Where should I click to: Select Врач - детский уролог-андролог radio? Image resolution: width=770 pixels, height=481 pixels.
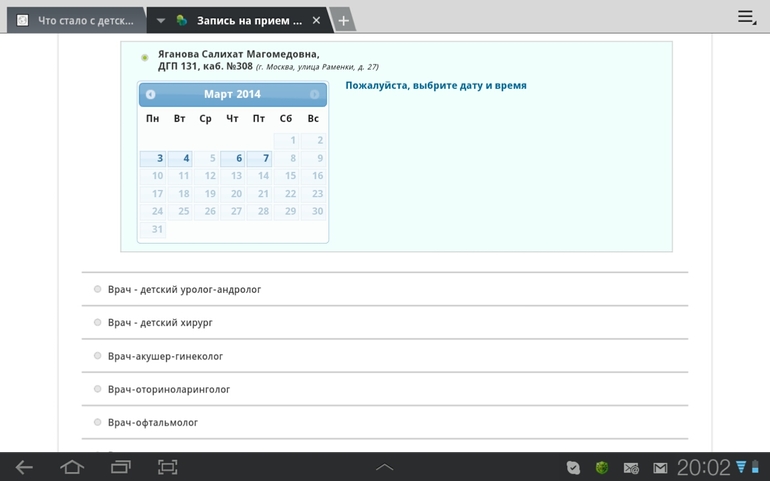98,289
